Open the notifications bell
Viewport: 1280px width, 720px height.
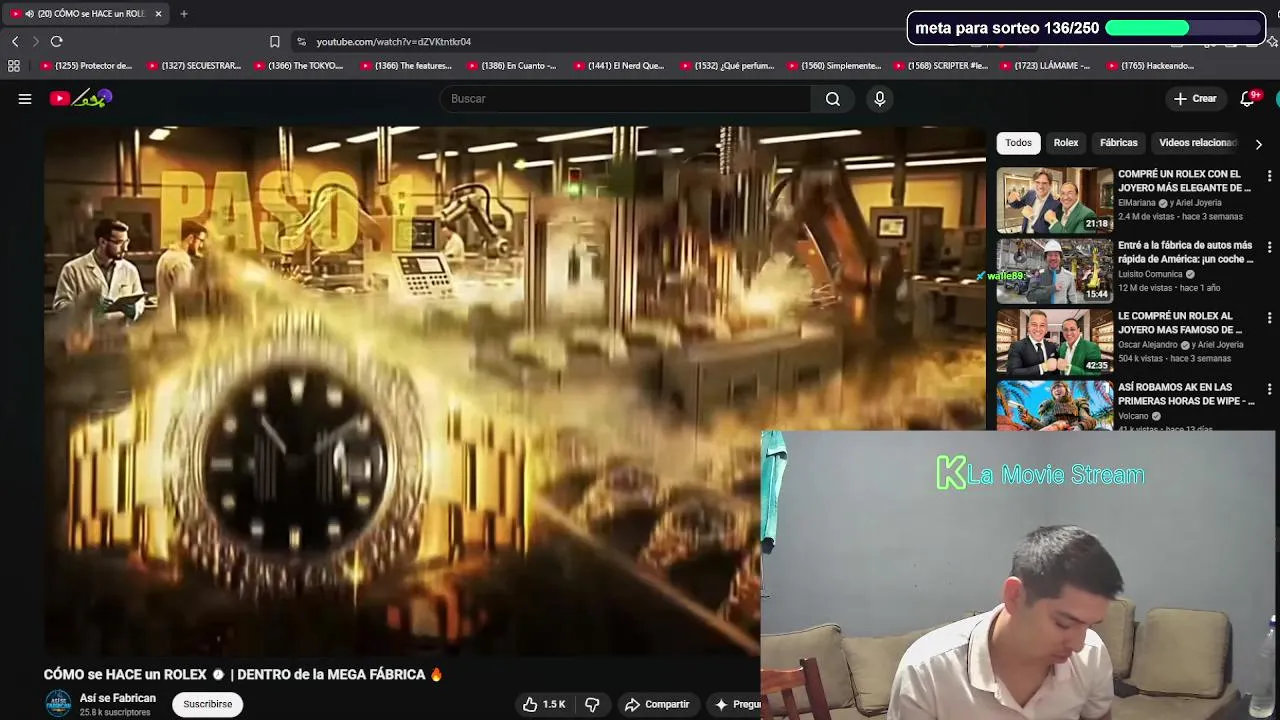[1248, 99]
